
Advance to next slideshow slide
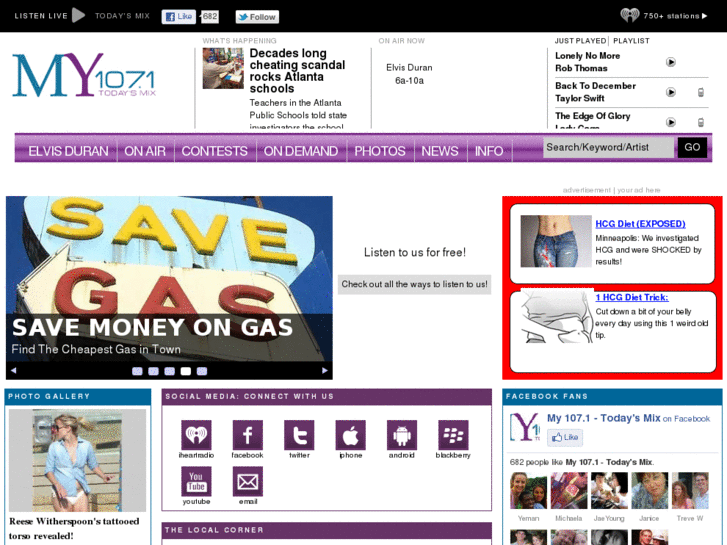(x=325, y=370)
